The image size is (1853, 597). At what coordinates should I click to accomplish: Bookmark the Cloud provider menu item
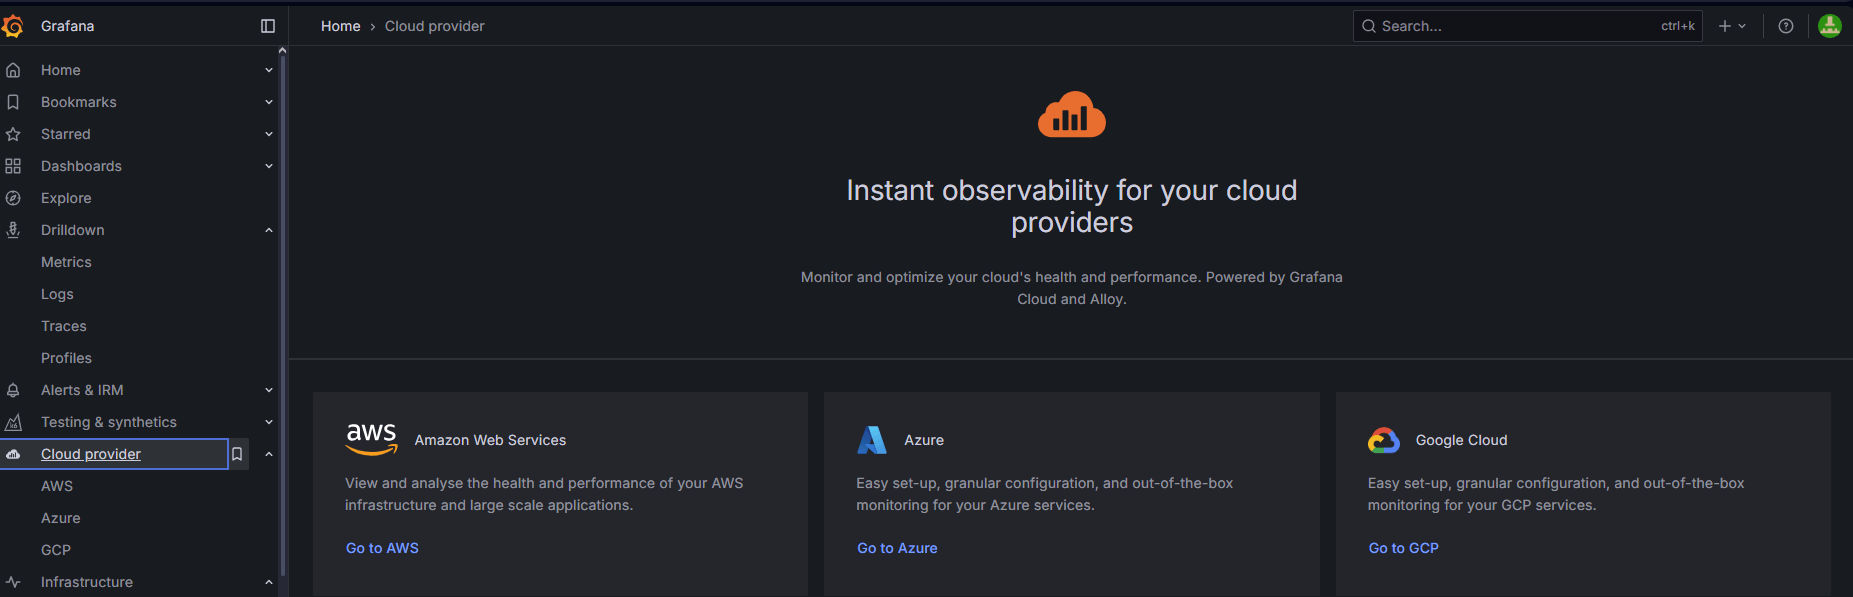(237, 454)
